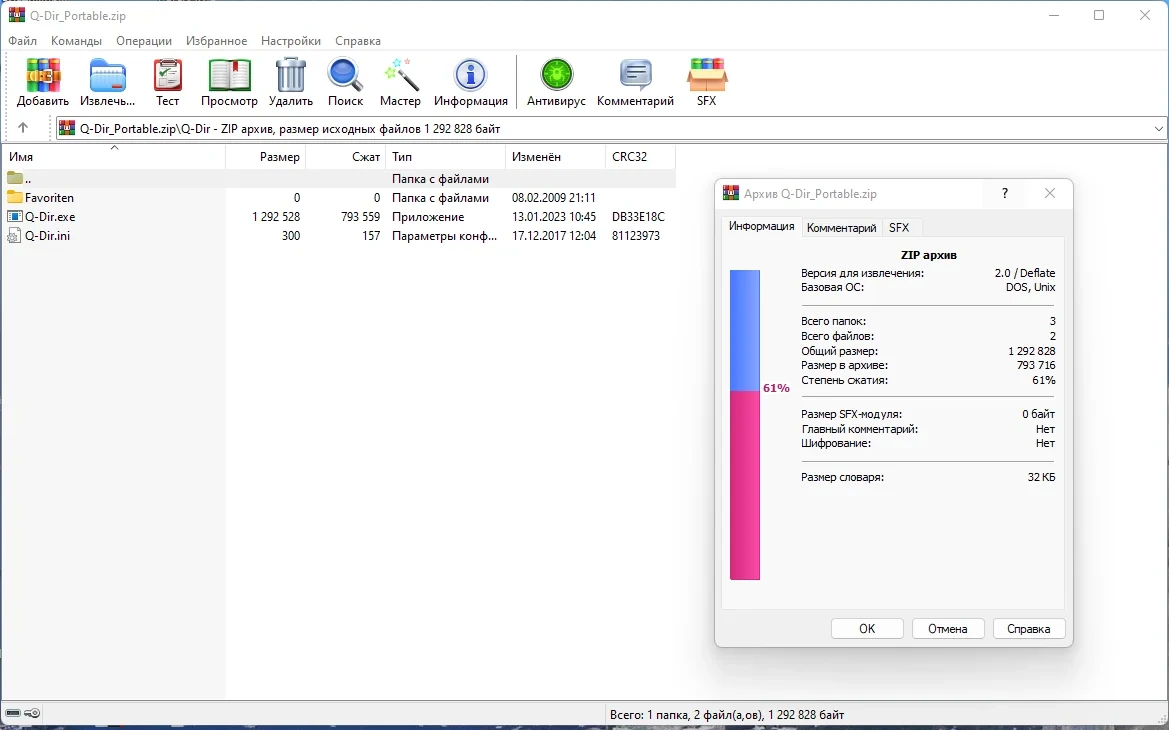Sort by the Изменён column header
1169x730 pixels.
pos(555,157)
